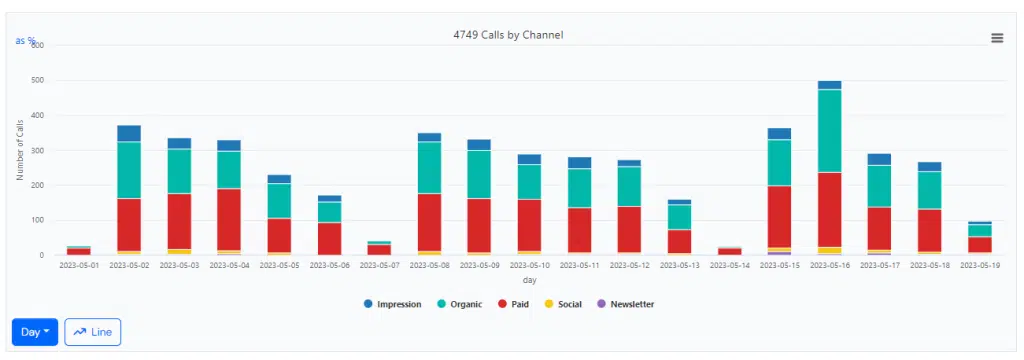This screenshot has height=360, width=1024.
Task: Toggle the Impression series label in legend
Action: 399,304
